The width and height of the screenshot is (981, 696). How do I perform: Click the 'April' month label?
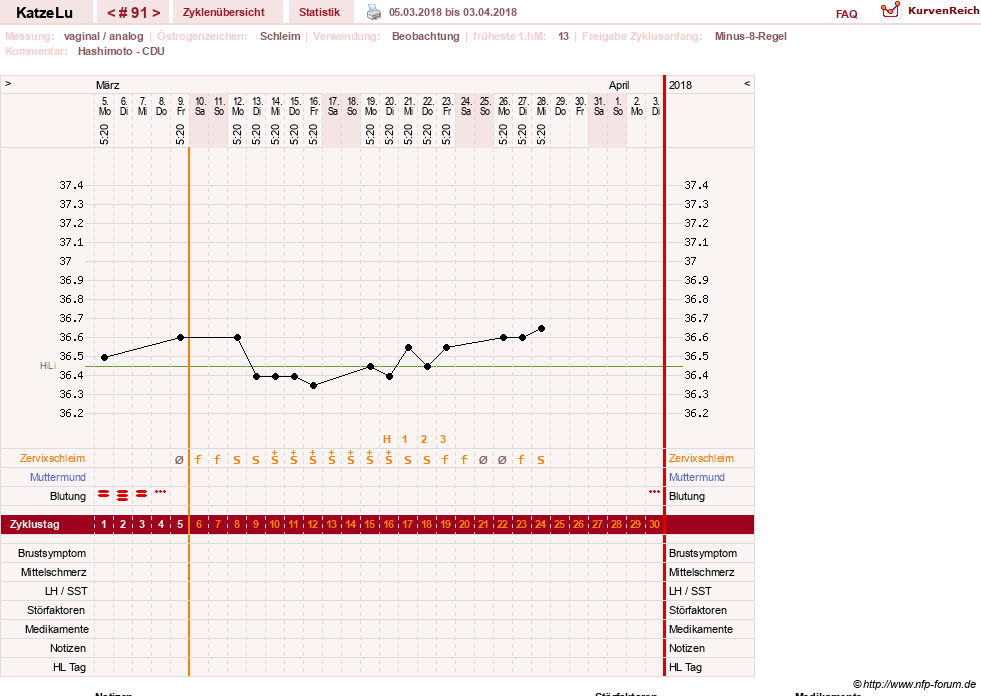[619, 85]
